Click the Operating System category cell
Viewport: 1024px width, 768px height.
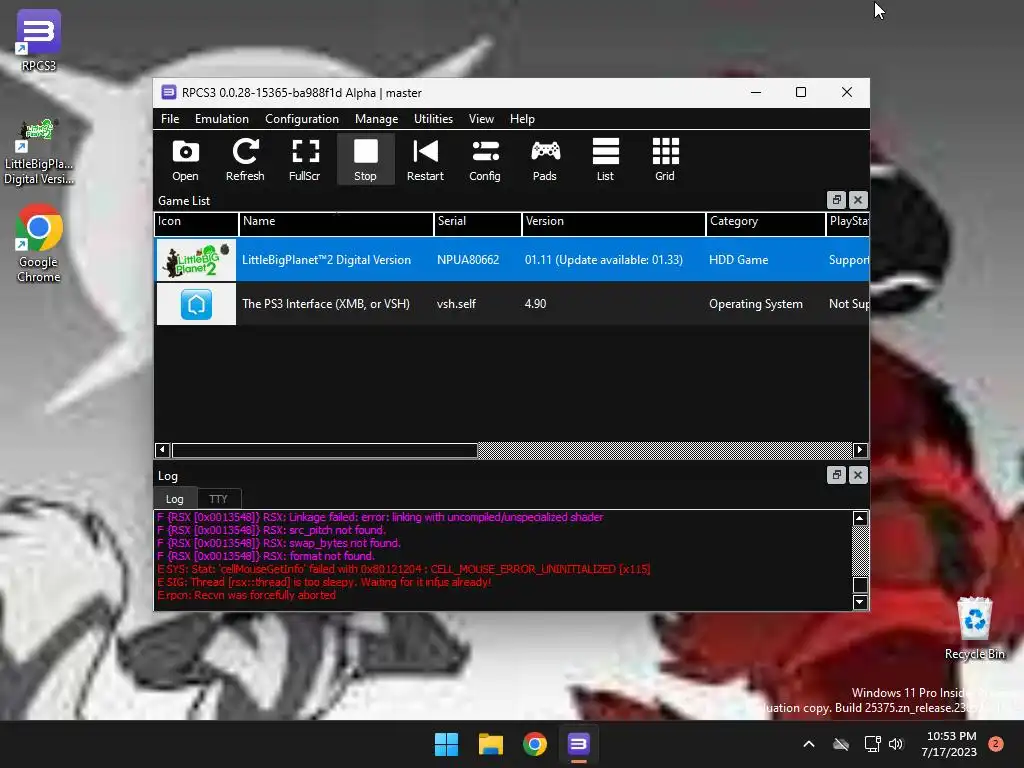point(756,304)
